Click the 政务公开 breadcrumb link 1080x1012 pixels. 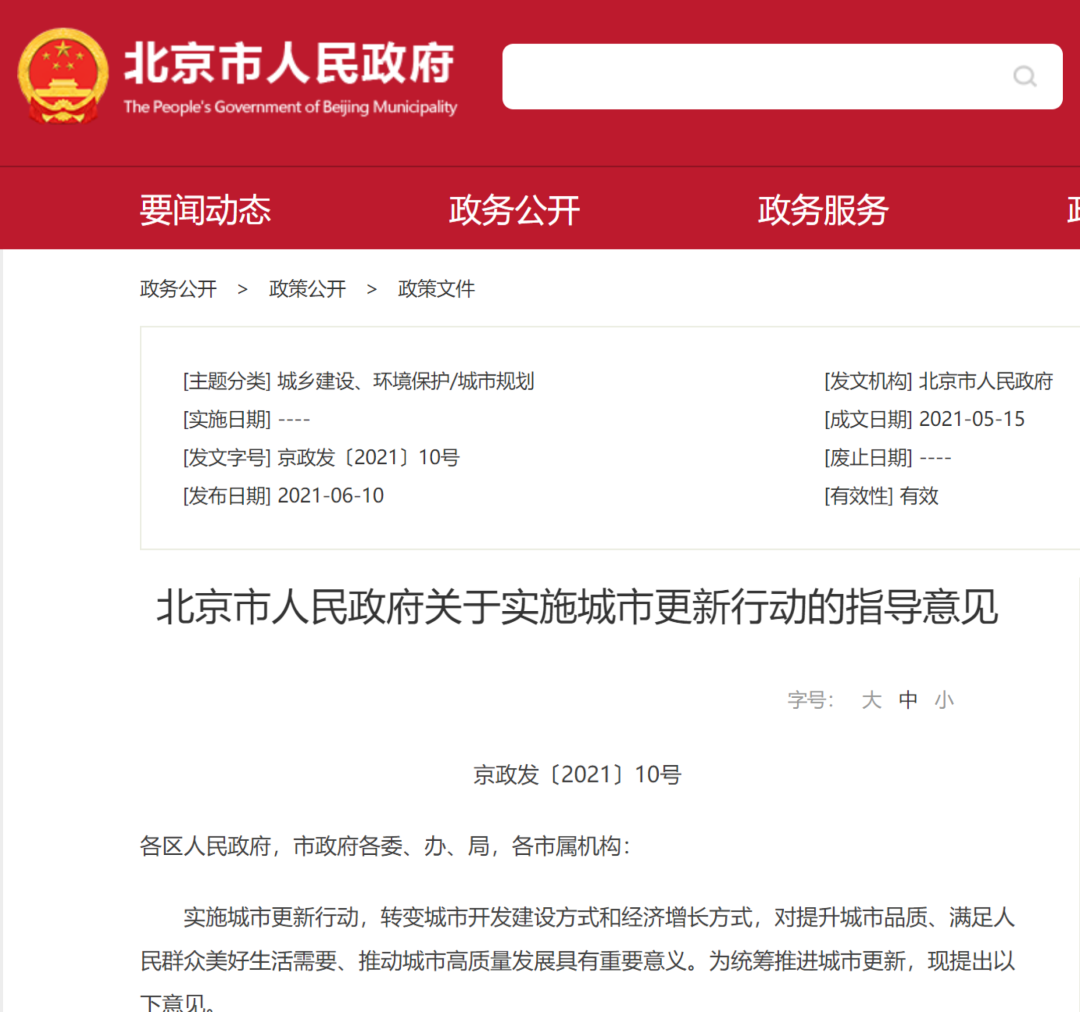click(178, 289)
